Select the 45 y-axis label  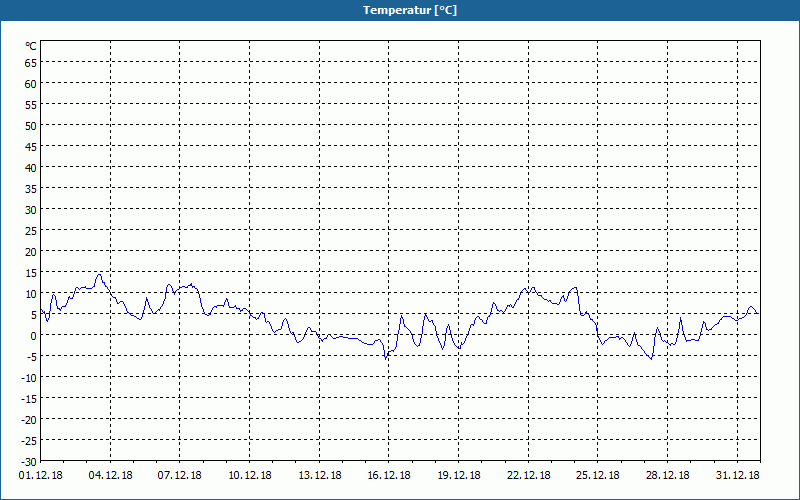[x=31, y=147]
